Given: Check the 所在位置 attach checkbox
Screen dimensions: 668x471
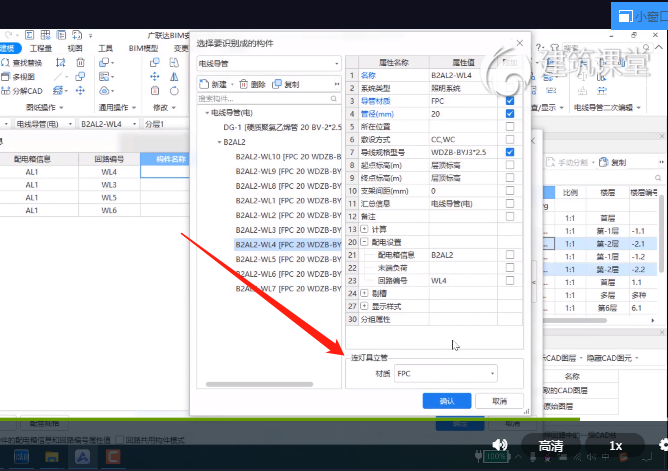Looking at the screenshot, I should tap(510, 126).
